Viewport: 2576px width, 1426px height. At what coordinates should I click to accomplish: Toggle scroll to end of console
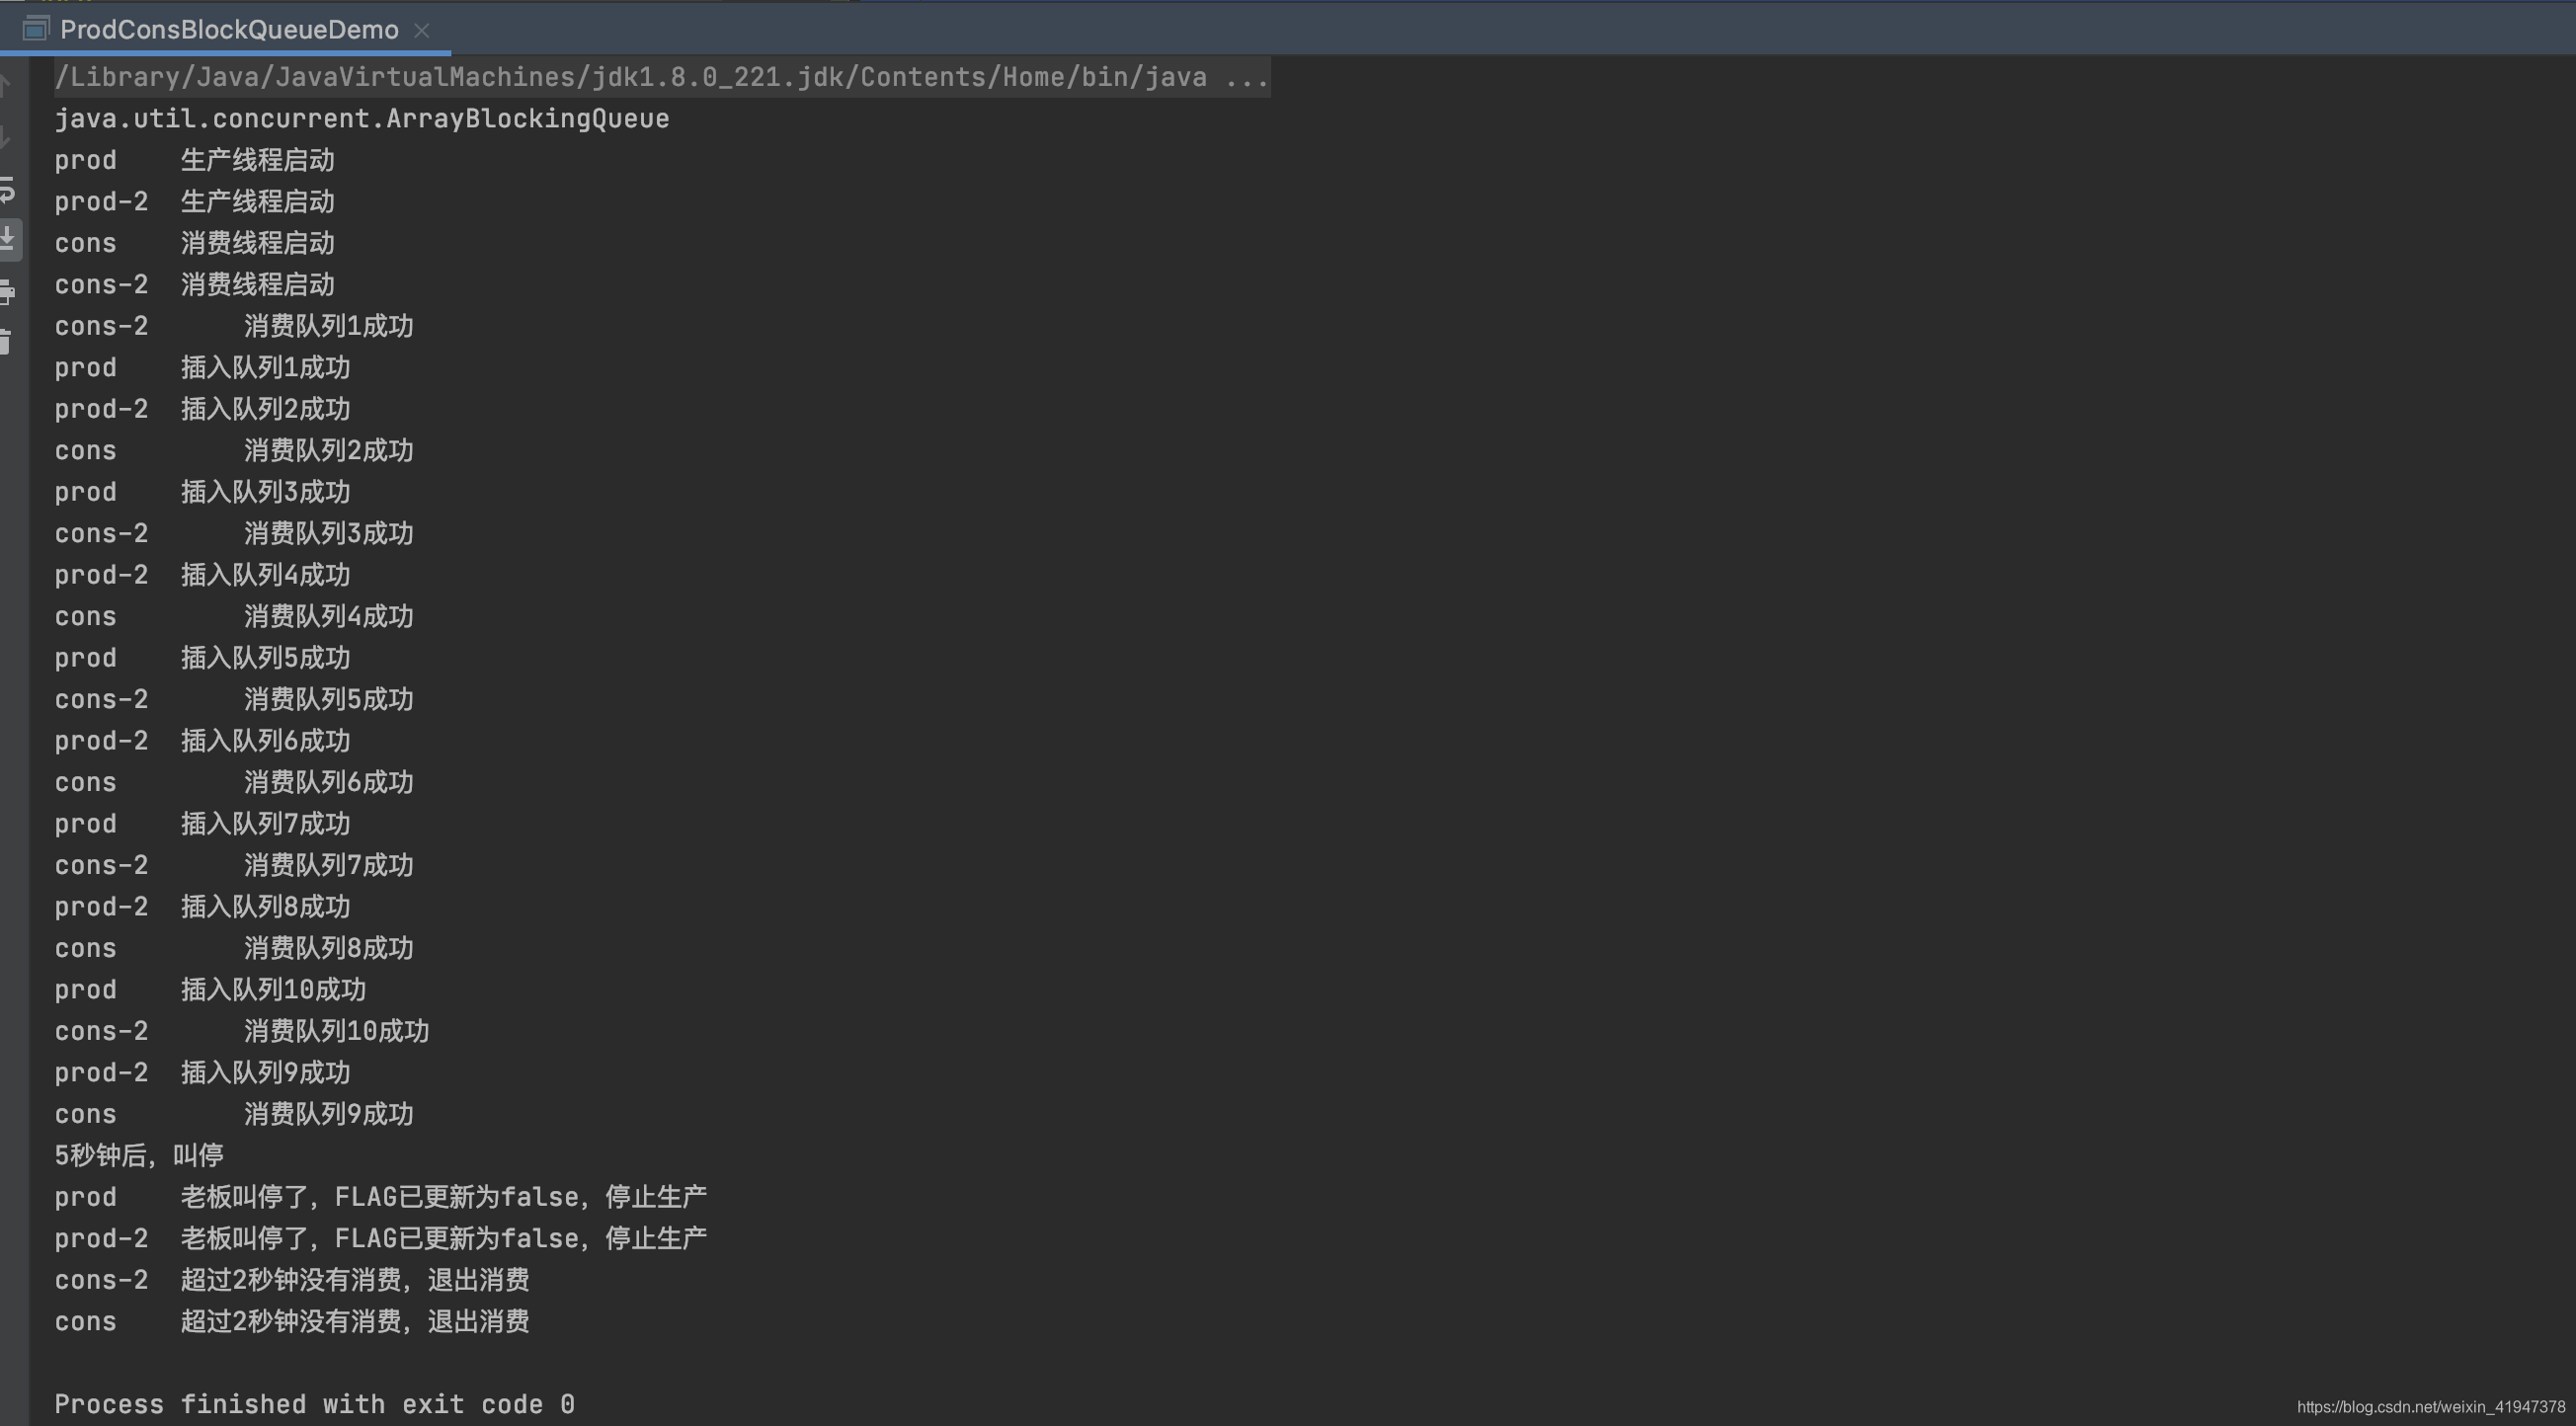[x=7, y=240]
